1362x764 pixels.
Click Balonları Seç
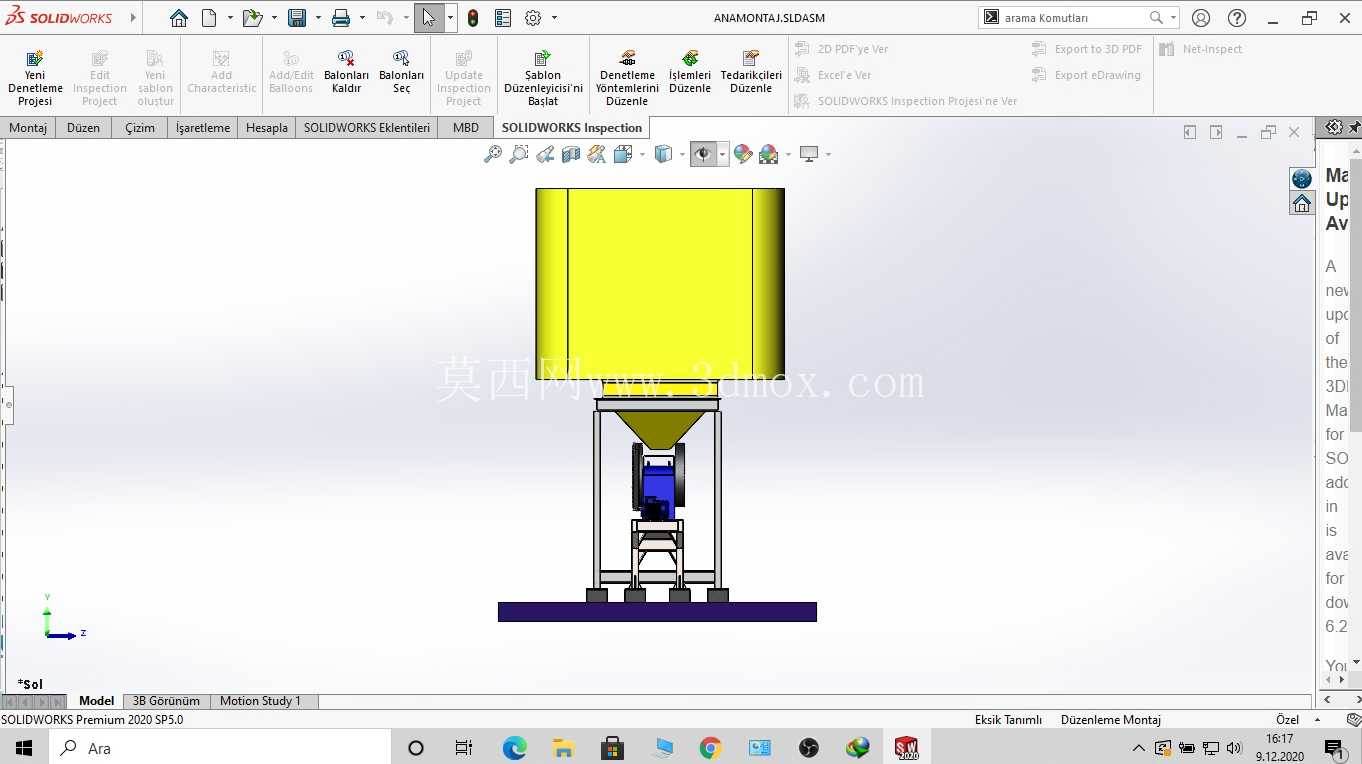click(401, 72)
